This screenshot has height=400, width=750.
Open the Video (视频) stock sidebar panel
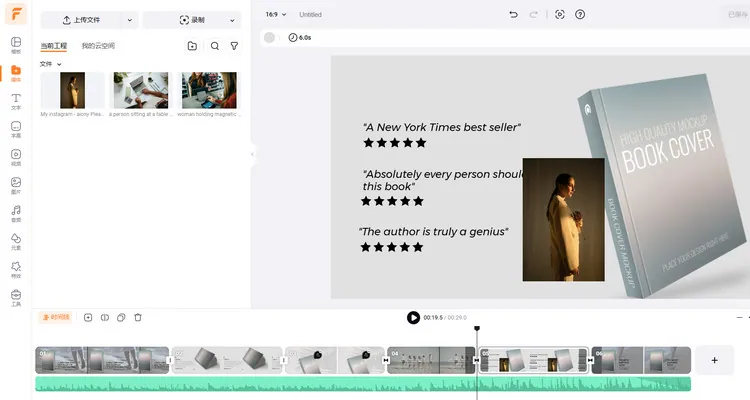click(x=16, y=157)
